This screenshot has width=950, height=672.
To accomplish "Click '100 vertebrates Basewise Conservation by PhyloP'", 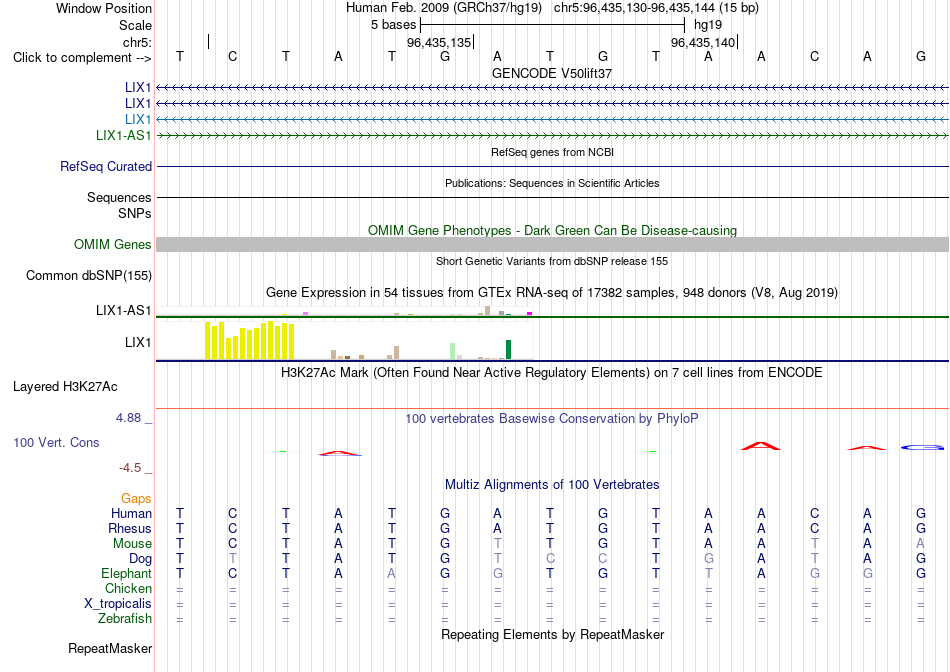I will [551, 419].
